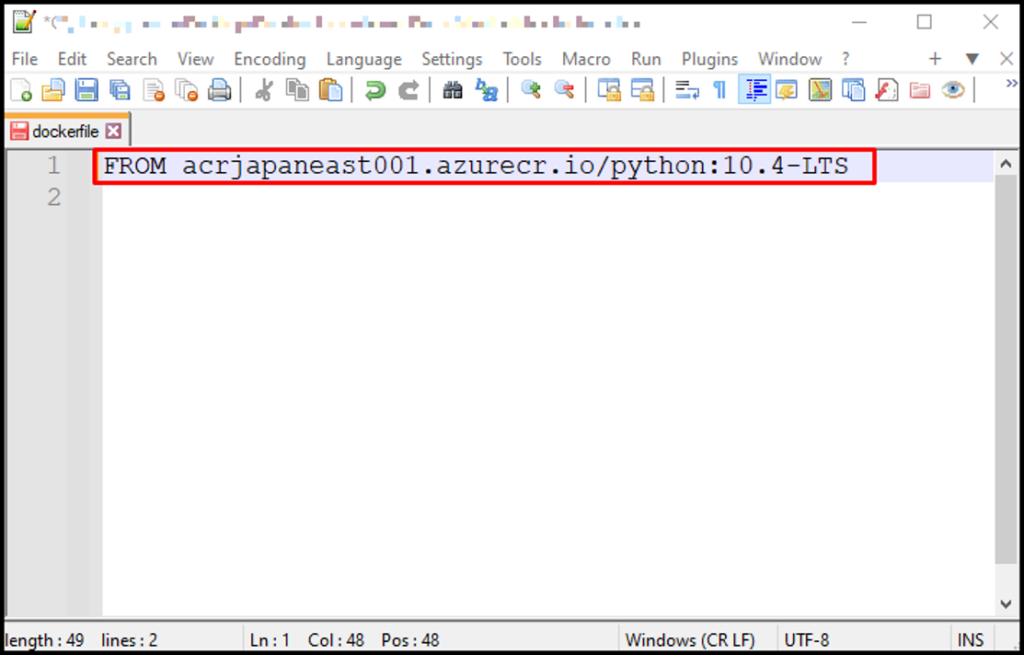
Task: Click the Close All toolbar icon
Action: (x=187, y=90)
